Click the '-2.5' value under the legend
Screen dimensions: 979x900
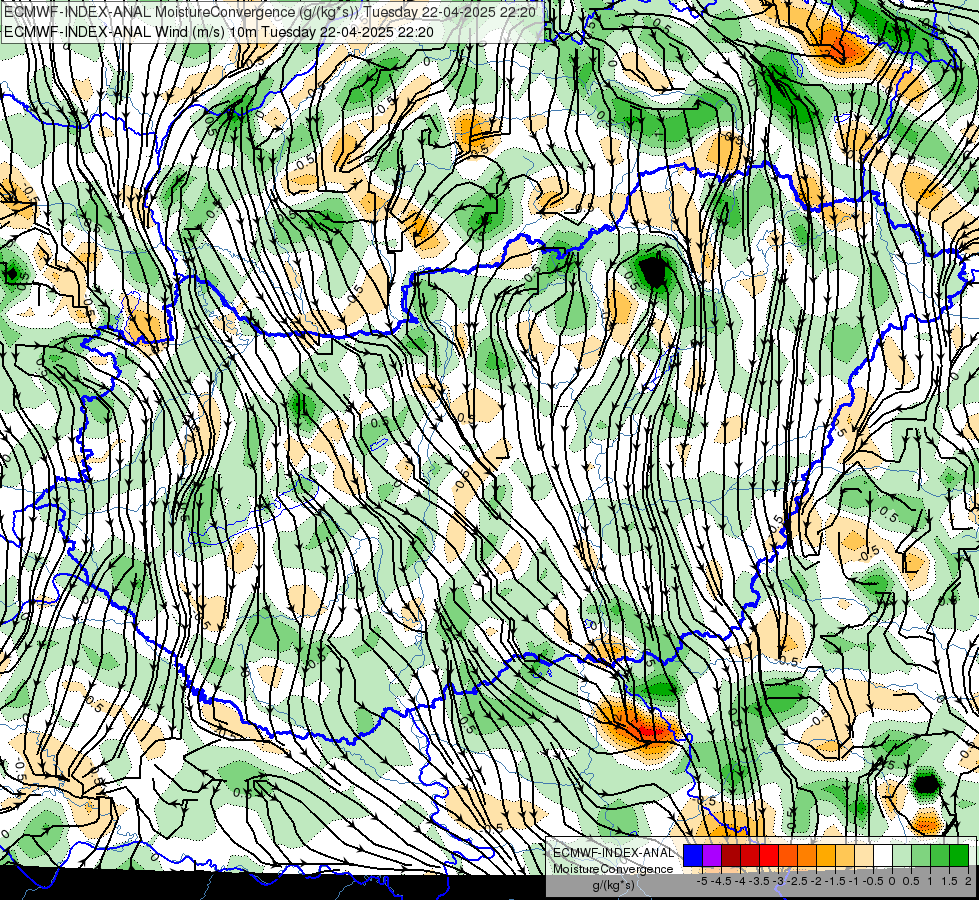click(x=797, y=881)
